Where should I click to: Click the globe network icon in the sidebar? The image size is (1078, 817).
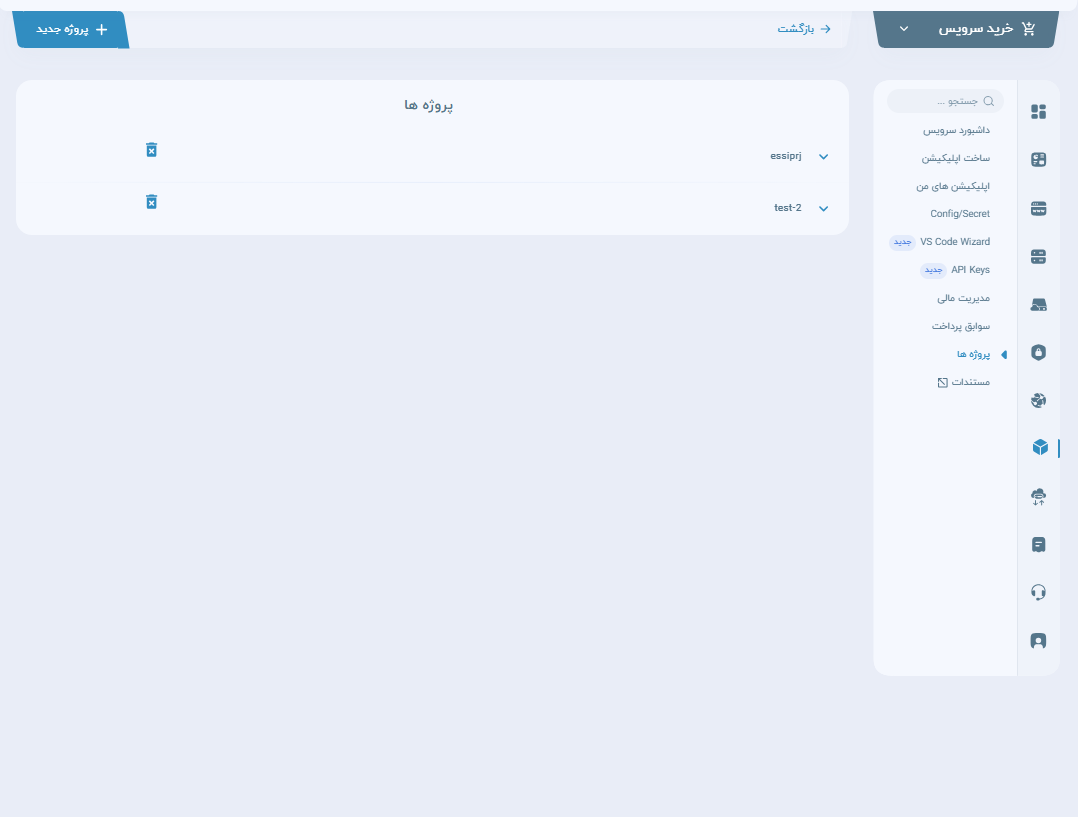tap(1038, 400)
